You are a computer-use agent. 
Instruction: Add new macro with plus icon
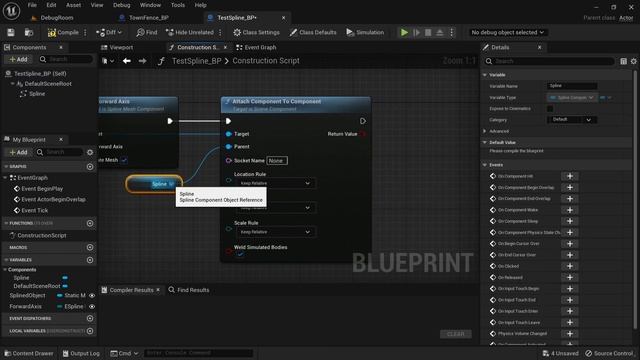[90, 247]
